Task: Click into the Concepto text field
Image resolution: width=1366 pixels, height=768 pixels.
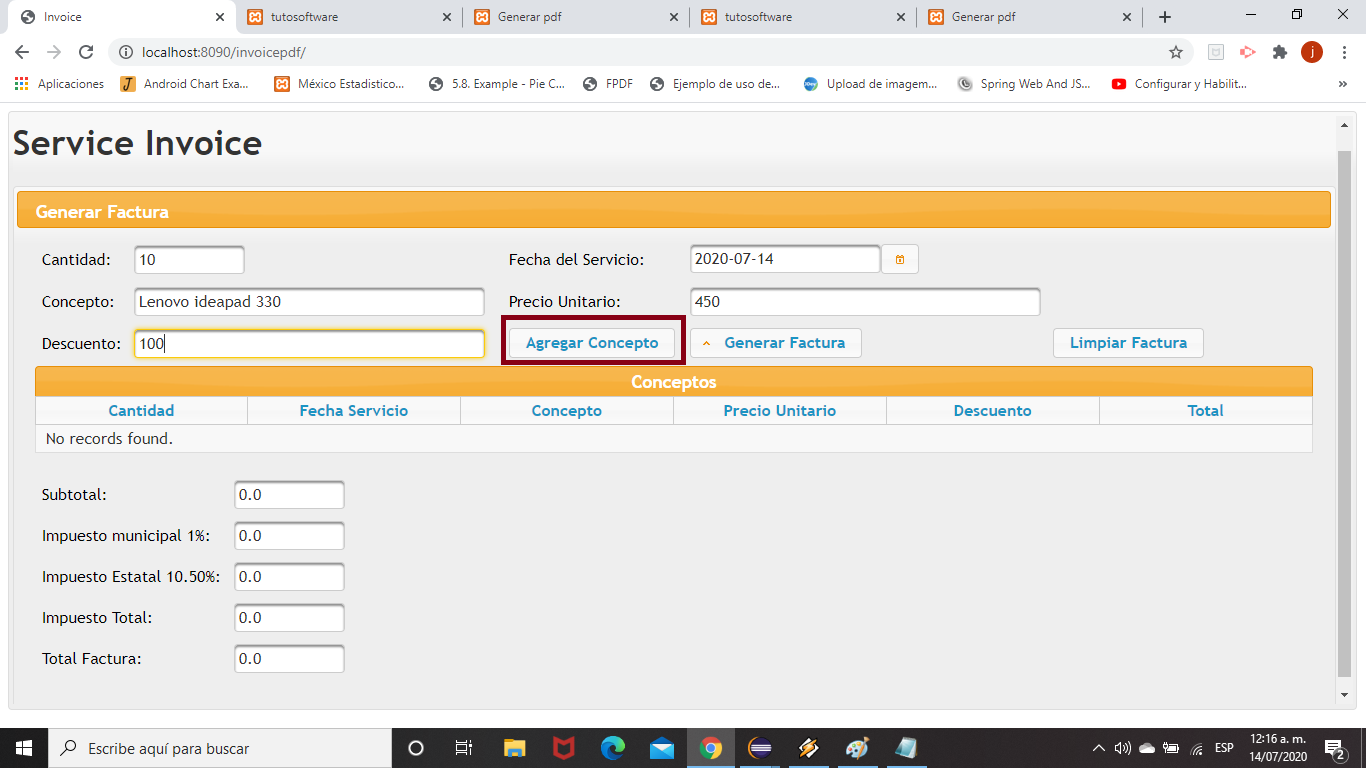Action: 309,302
